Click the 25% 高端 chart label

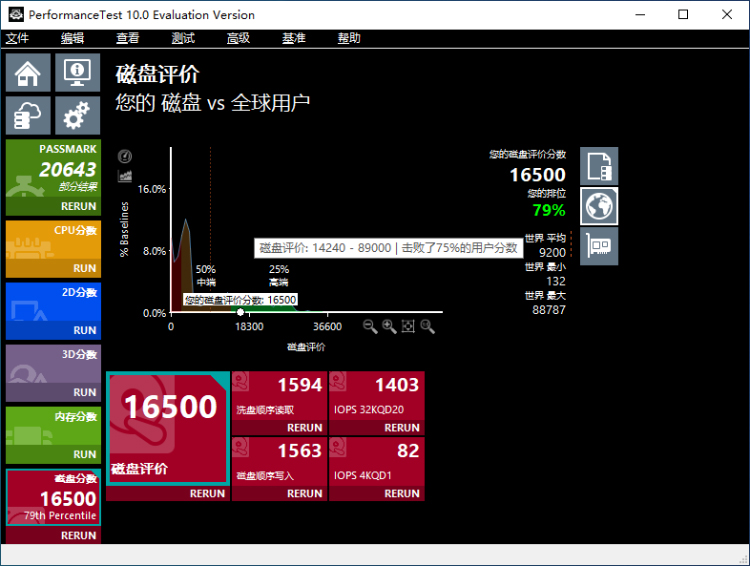pos(279,276)
